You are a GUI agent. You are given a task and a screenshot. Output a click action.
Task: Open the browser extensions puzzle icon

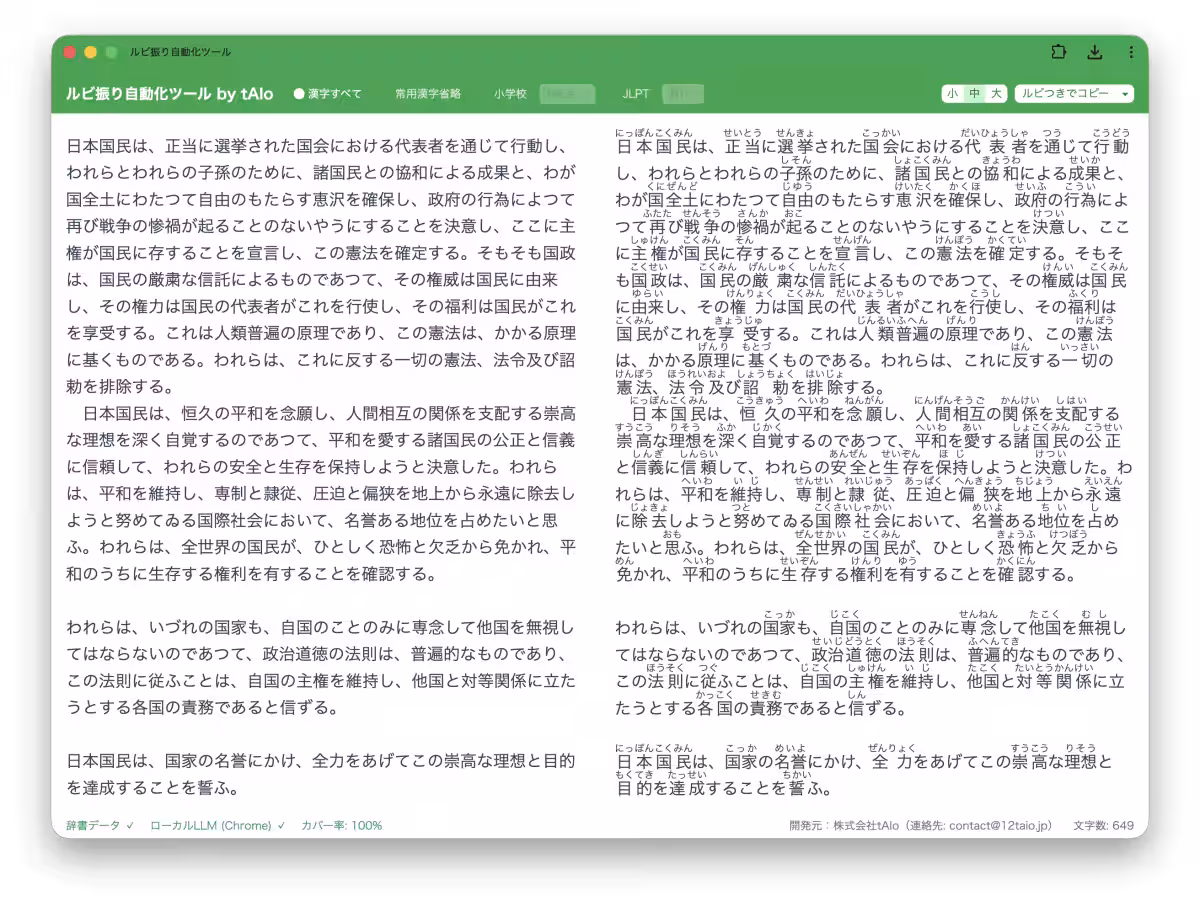pyautogui.click(x=1059, y=52)
